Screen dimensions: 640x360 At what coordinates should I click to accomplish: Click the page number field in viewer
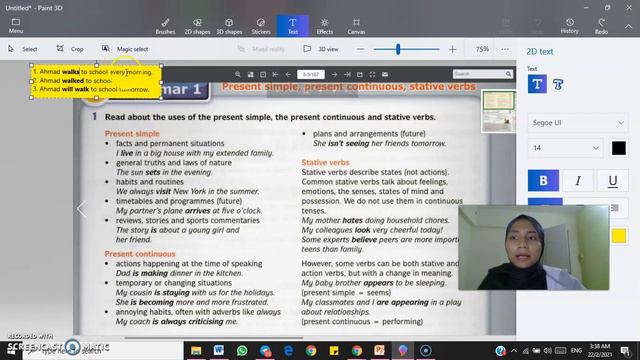coord(311,74)
